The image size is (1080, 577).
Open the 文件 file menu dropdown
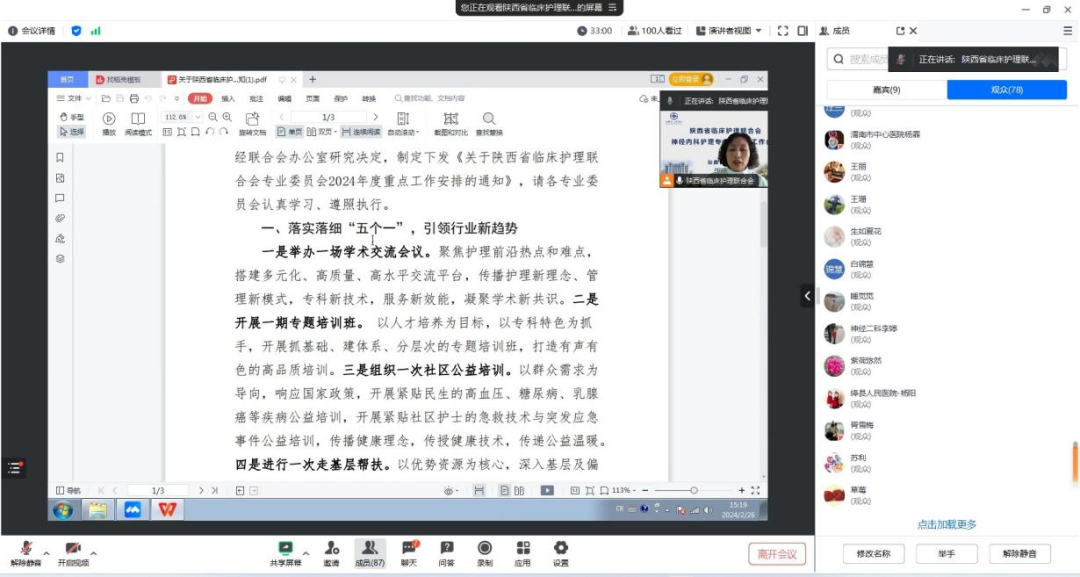click(73, 98)
